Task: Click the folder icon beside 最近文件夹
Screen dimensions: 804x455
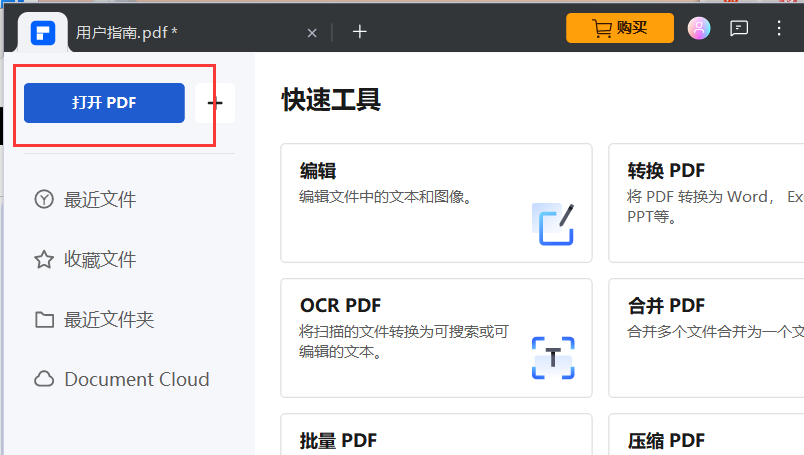Action: (44, 319)
